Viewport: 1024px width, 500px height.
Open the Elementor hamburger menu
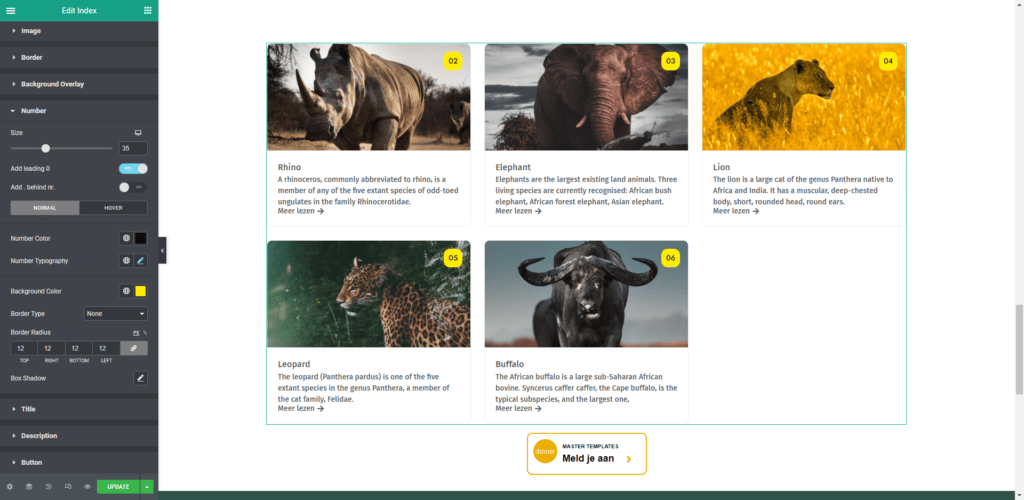[11, 10]
